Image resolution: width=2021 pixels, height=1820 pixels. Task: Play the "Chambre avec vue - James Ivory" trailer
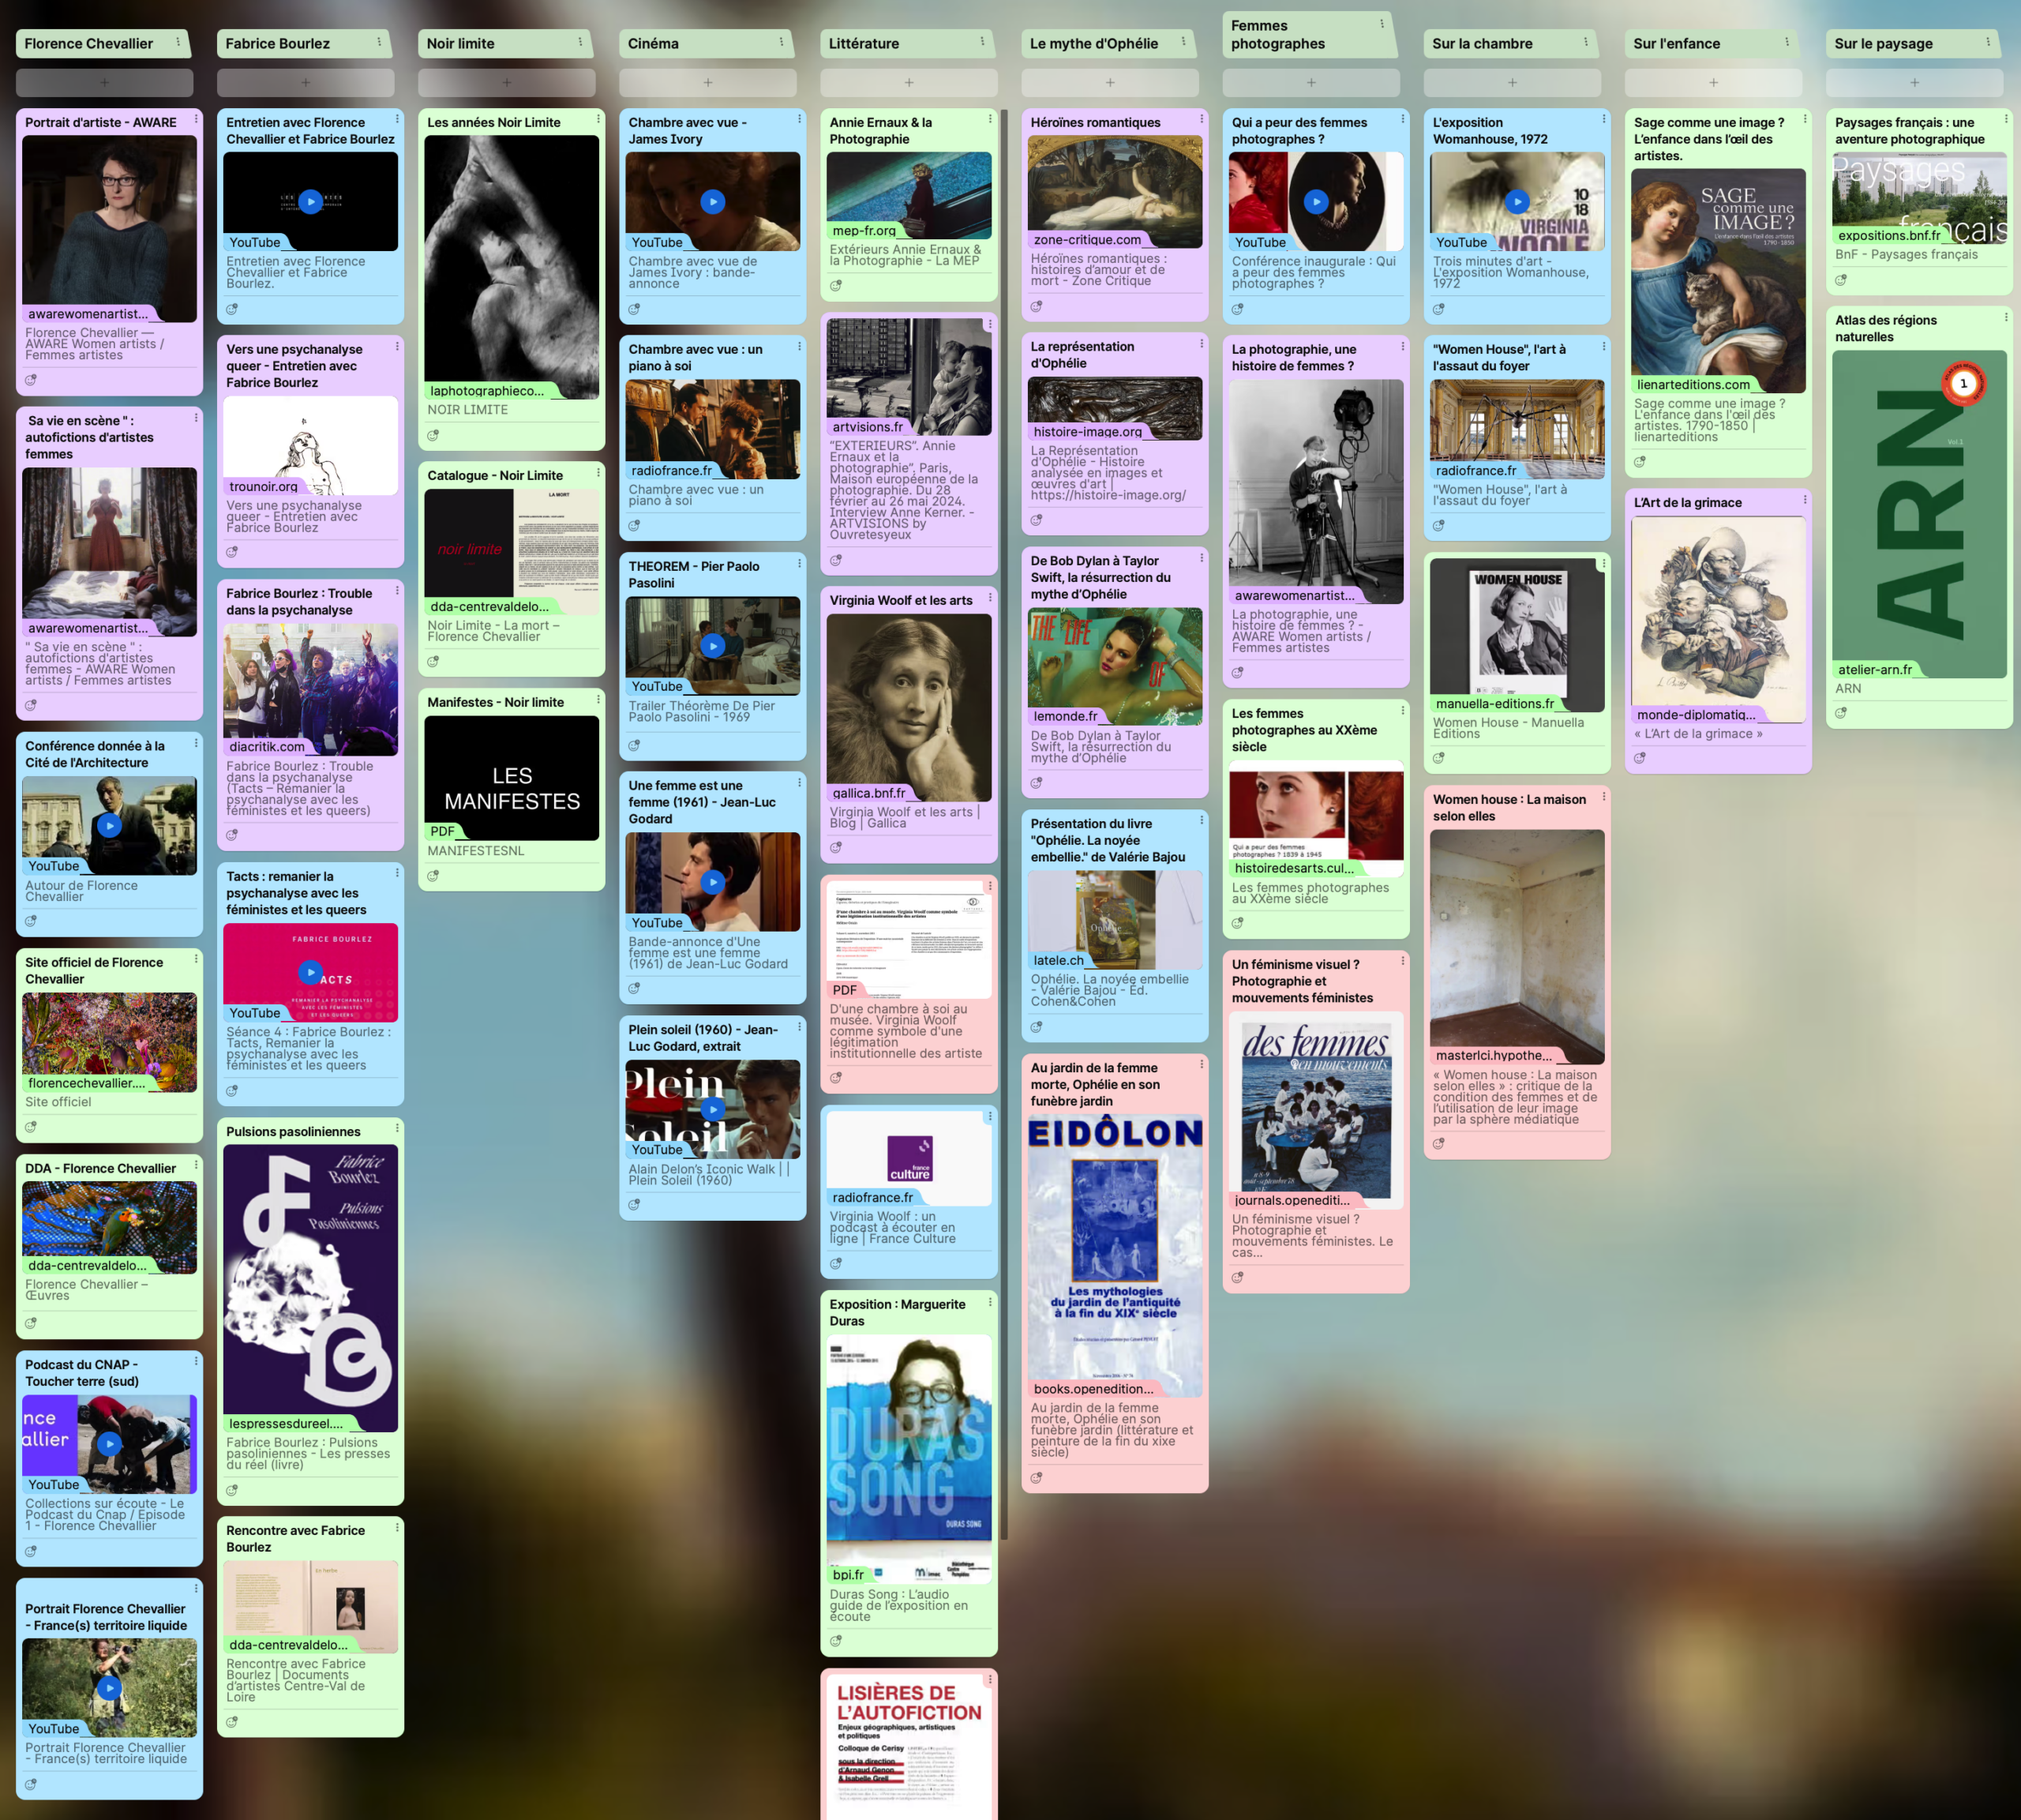pos(713,201)
